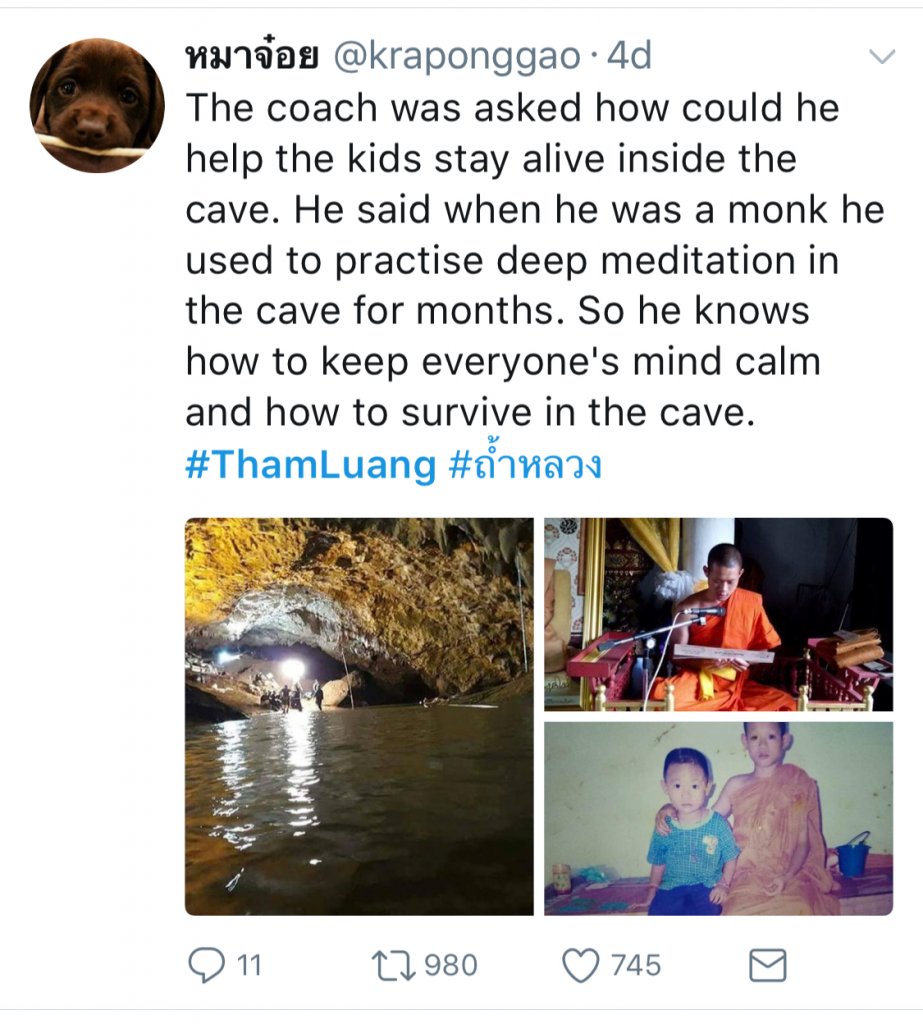The image size is (923, 1024).
Task: Share via the envelope message icon
Action: (x=767, y=965)
